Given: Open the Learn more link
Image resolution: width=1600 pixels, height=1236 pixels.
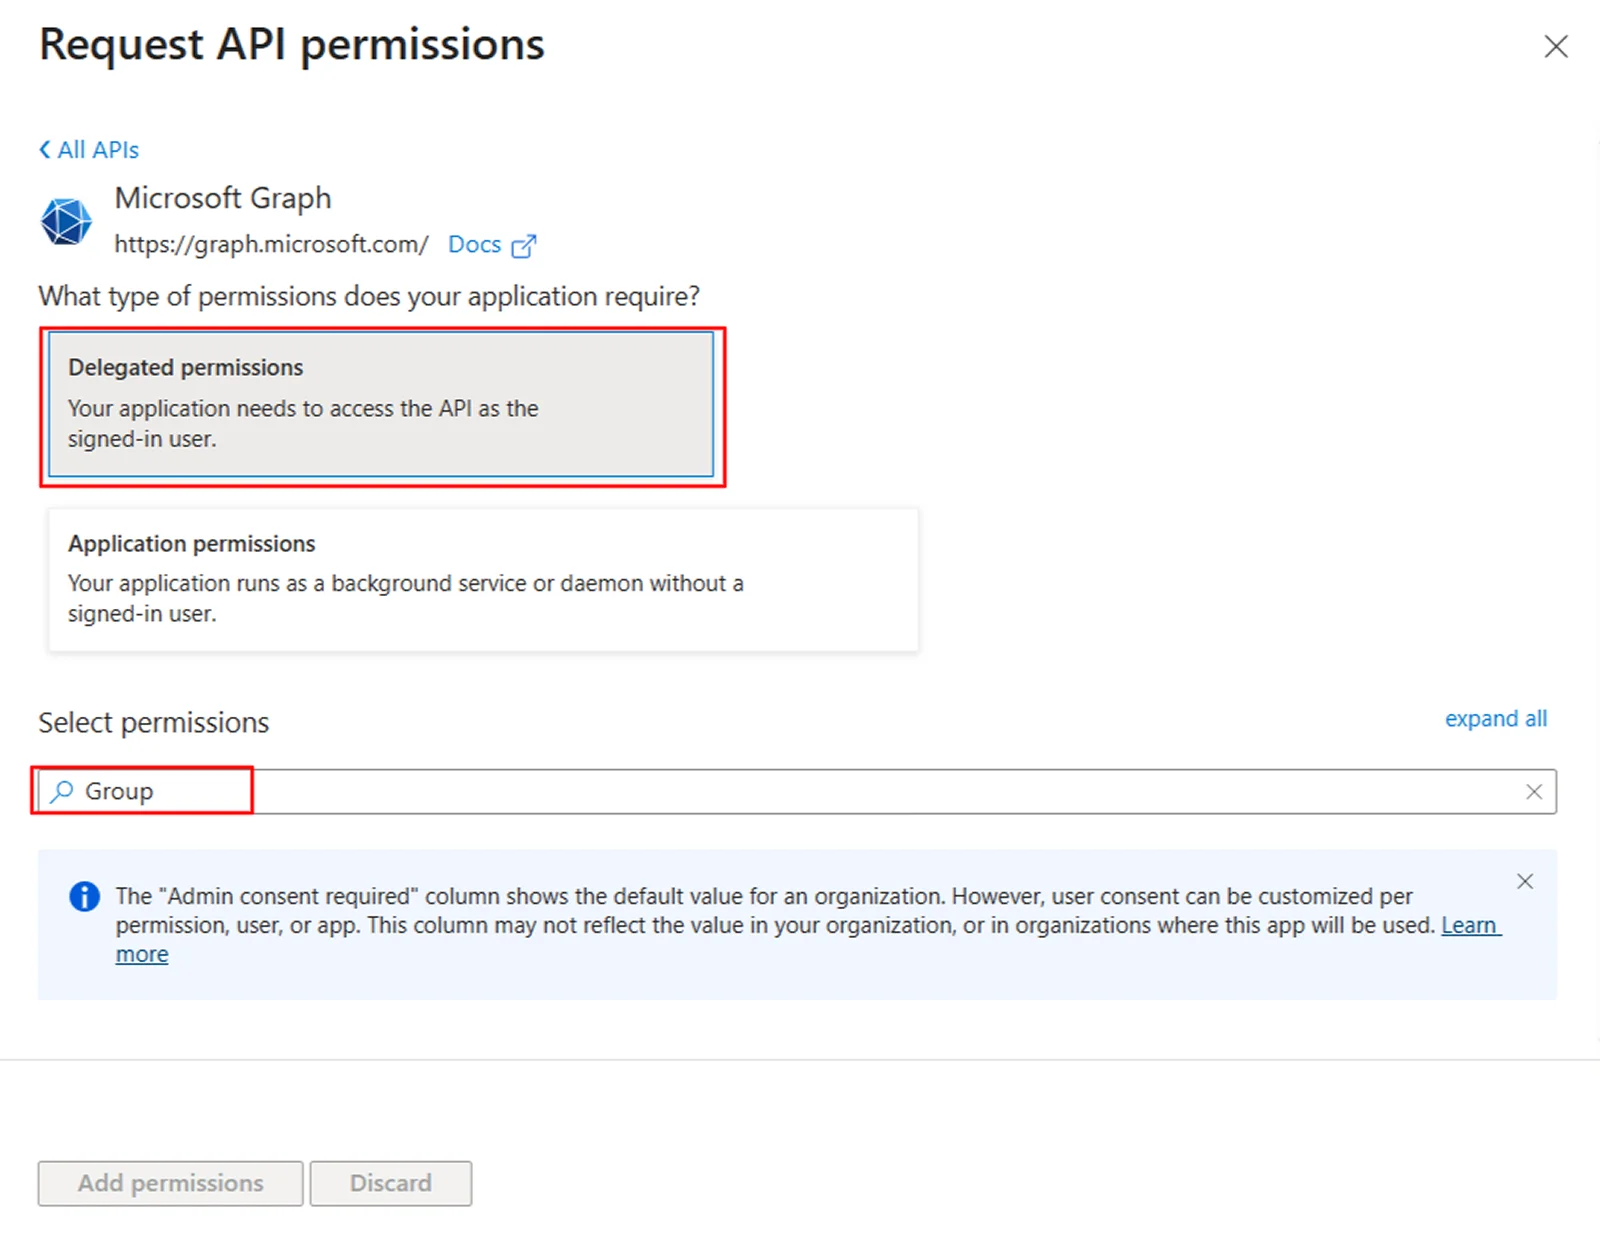Looking at the screenshot, I should (1469, 926).
